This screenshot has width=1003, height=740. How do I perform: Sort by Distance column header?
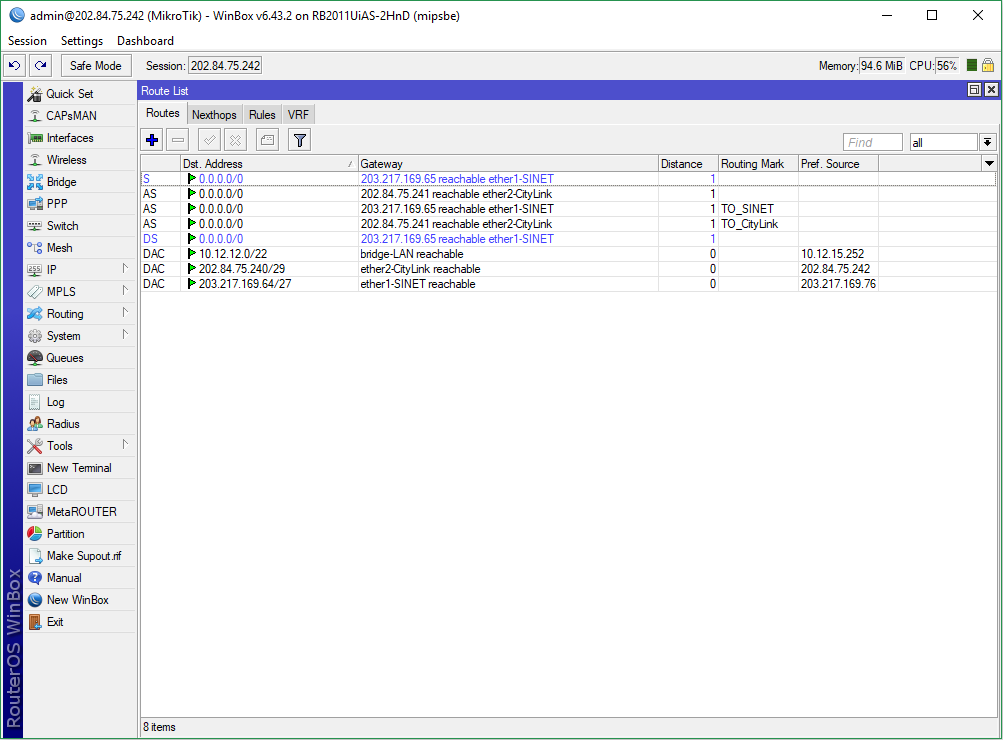(688, 164)
